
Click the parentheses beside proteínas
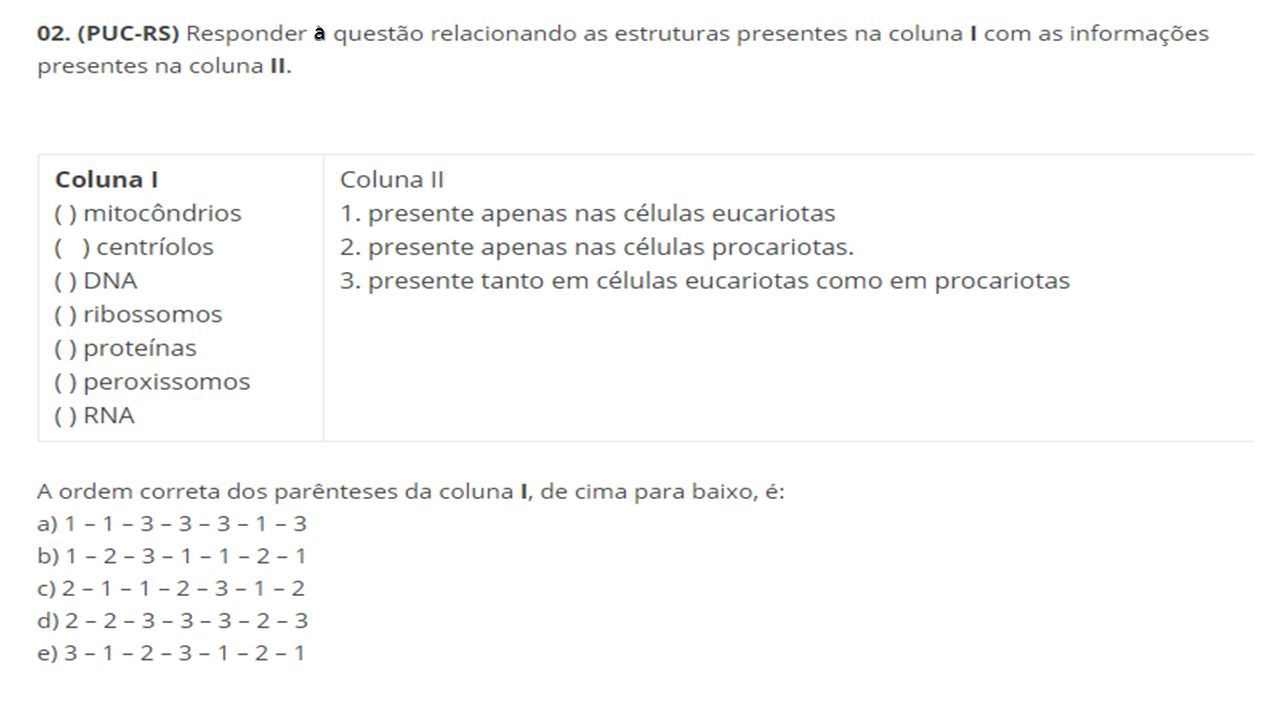(x=66, y=348)
